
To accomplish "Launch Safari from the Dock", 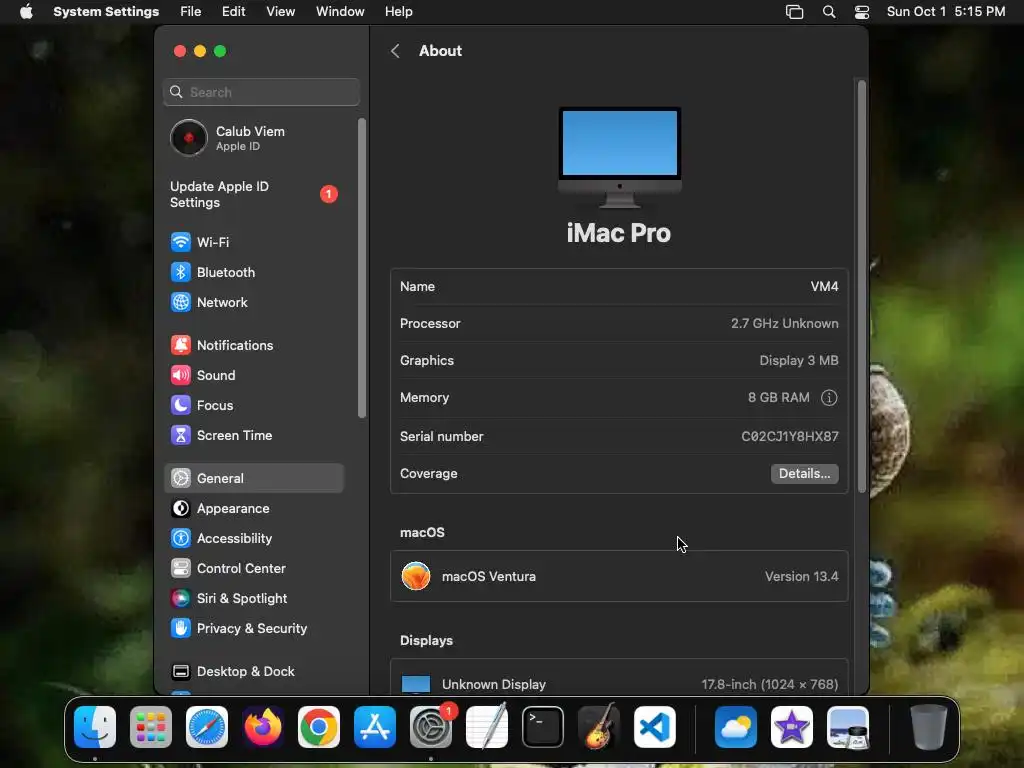I will pos(207,727).
